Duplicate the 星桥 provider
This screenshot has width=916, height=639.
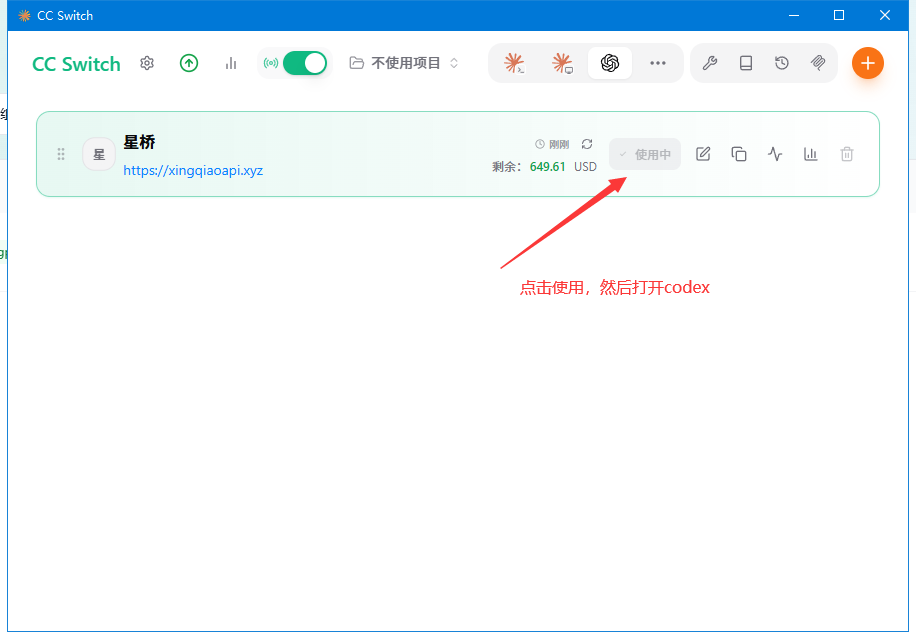click(739, 154)
